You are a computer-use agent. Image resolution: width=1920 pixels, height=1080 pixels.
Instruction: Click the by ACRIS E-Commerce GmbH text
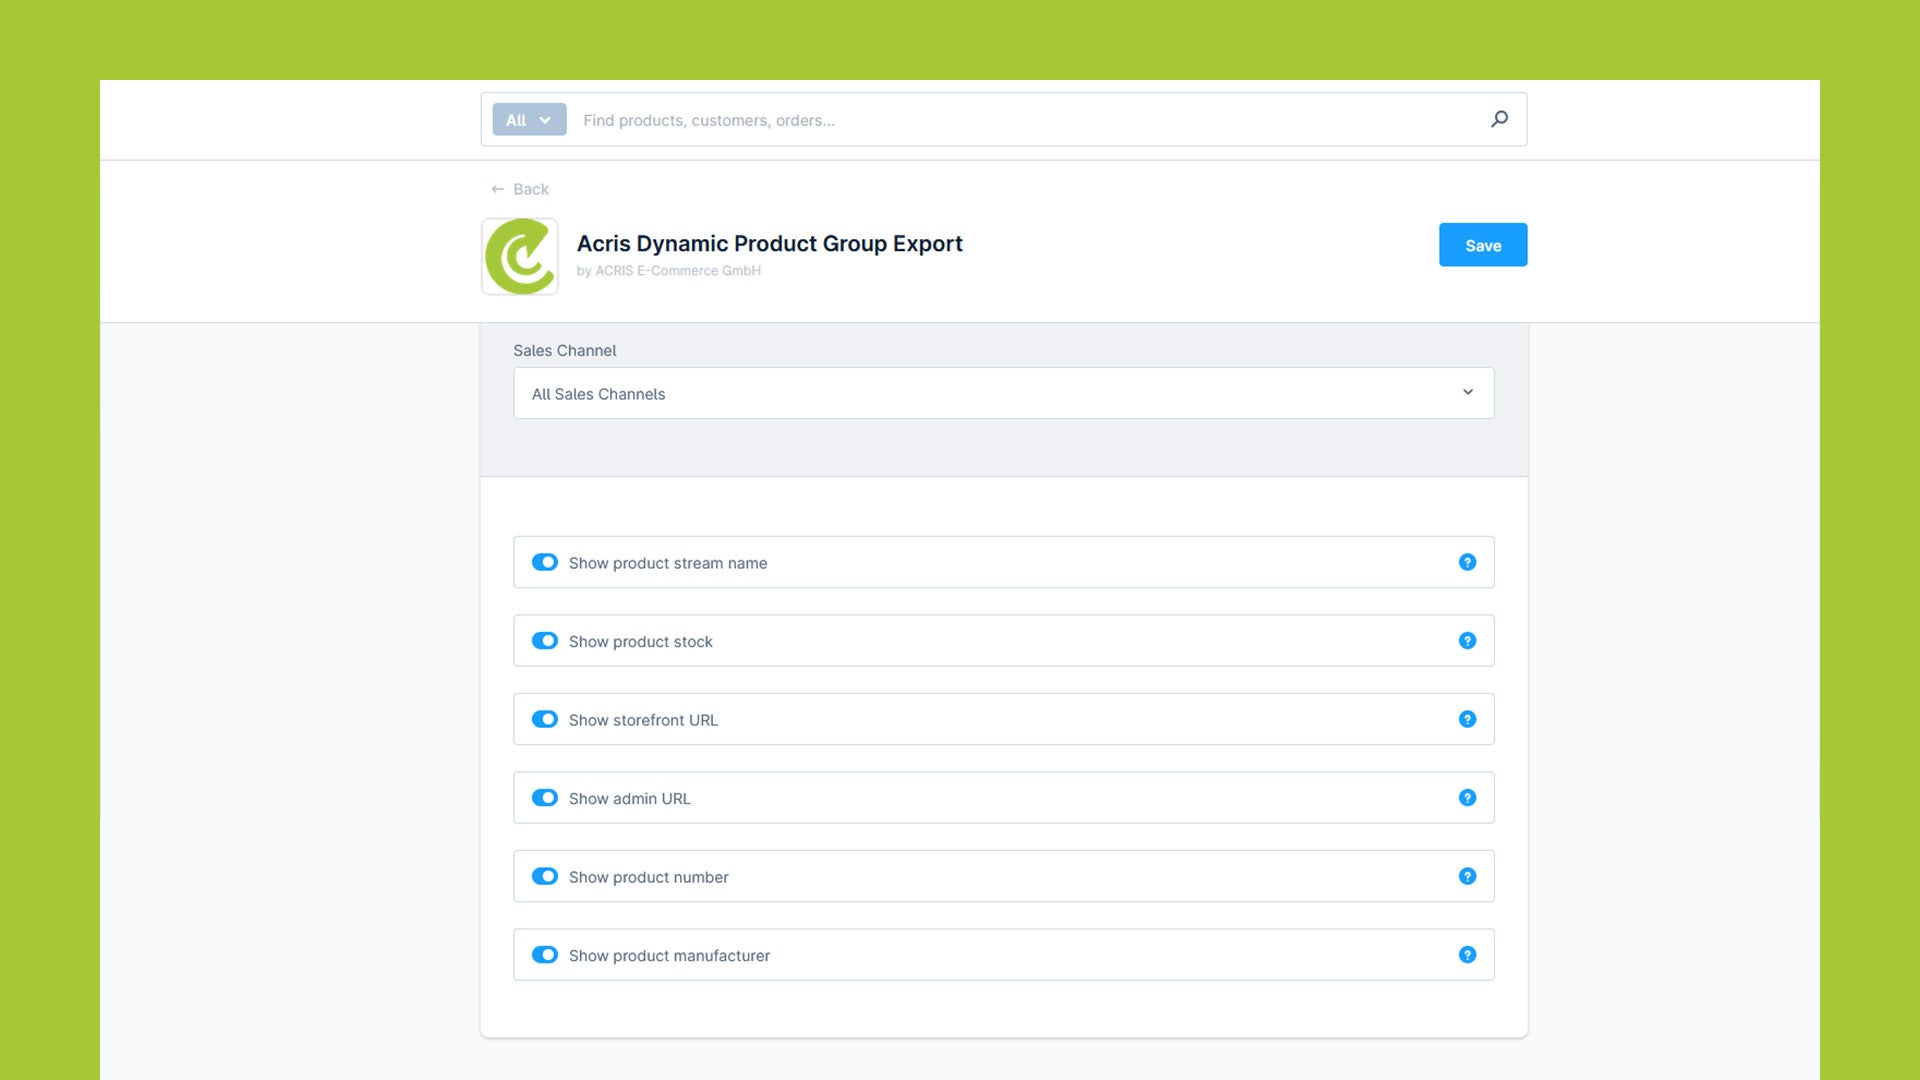pos(668,271)
